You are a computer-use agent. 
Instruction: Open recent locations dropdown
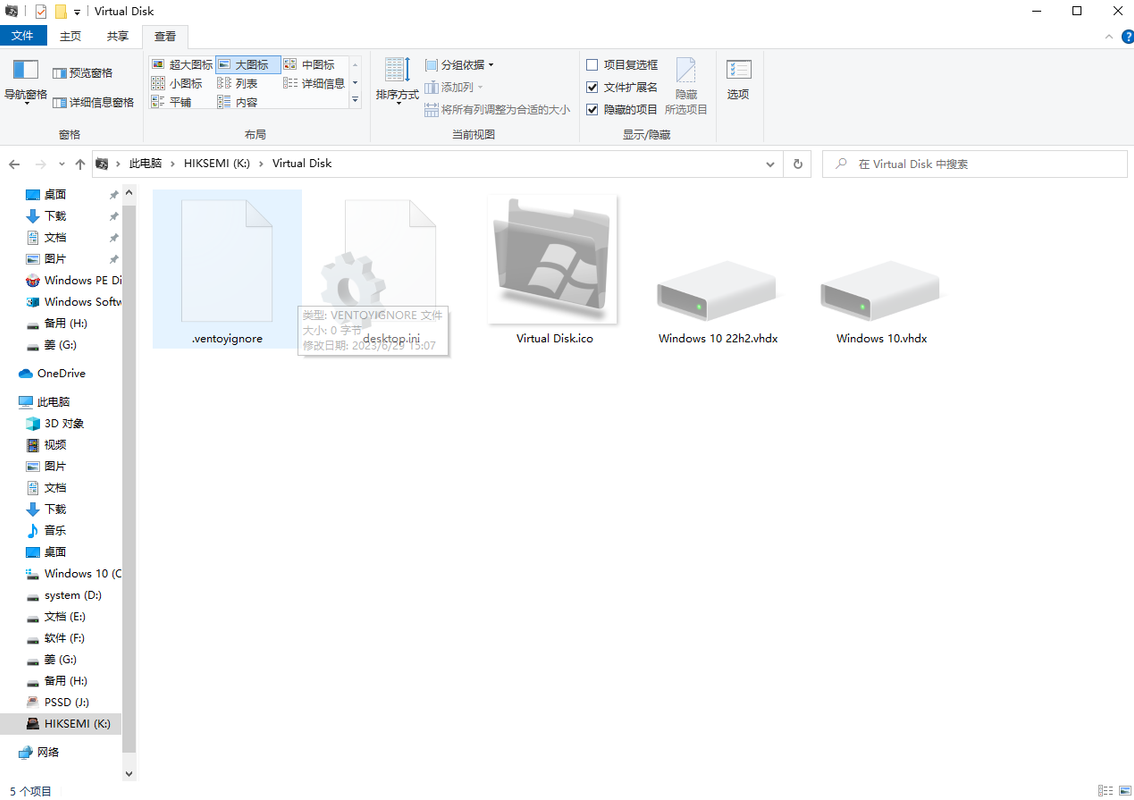point(61,164)
